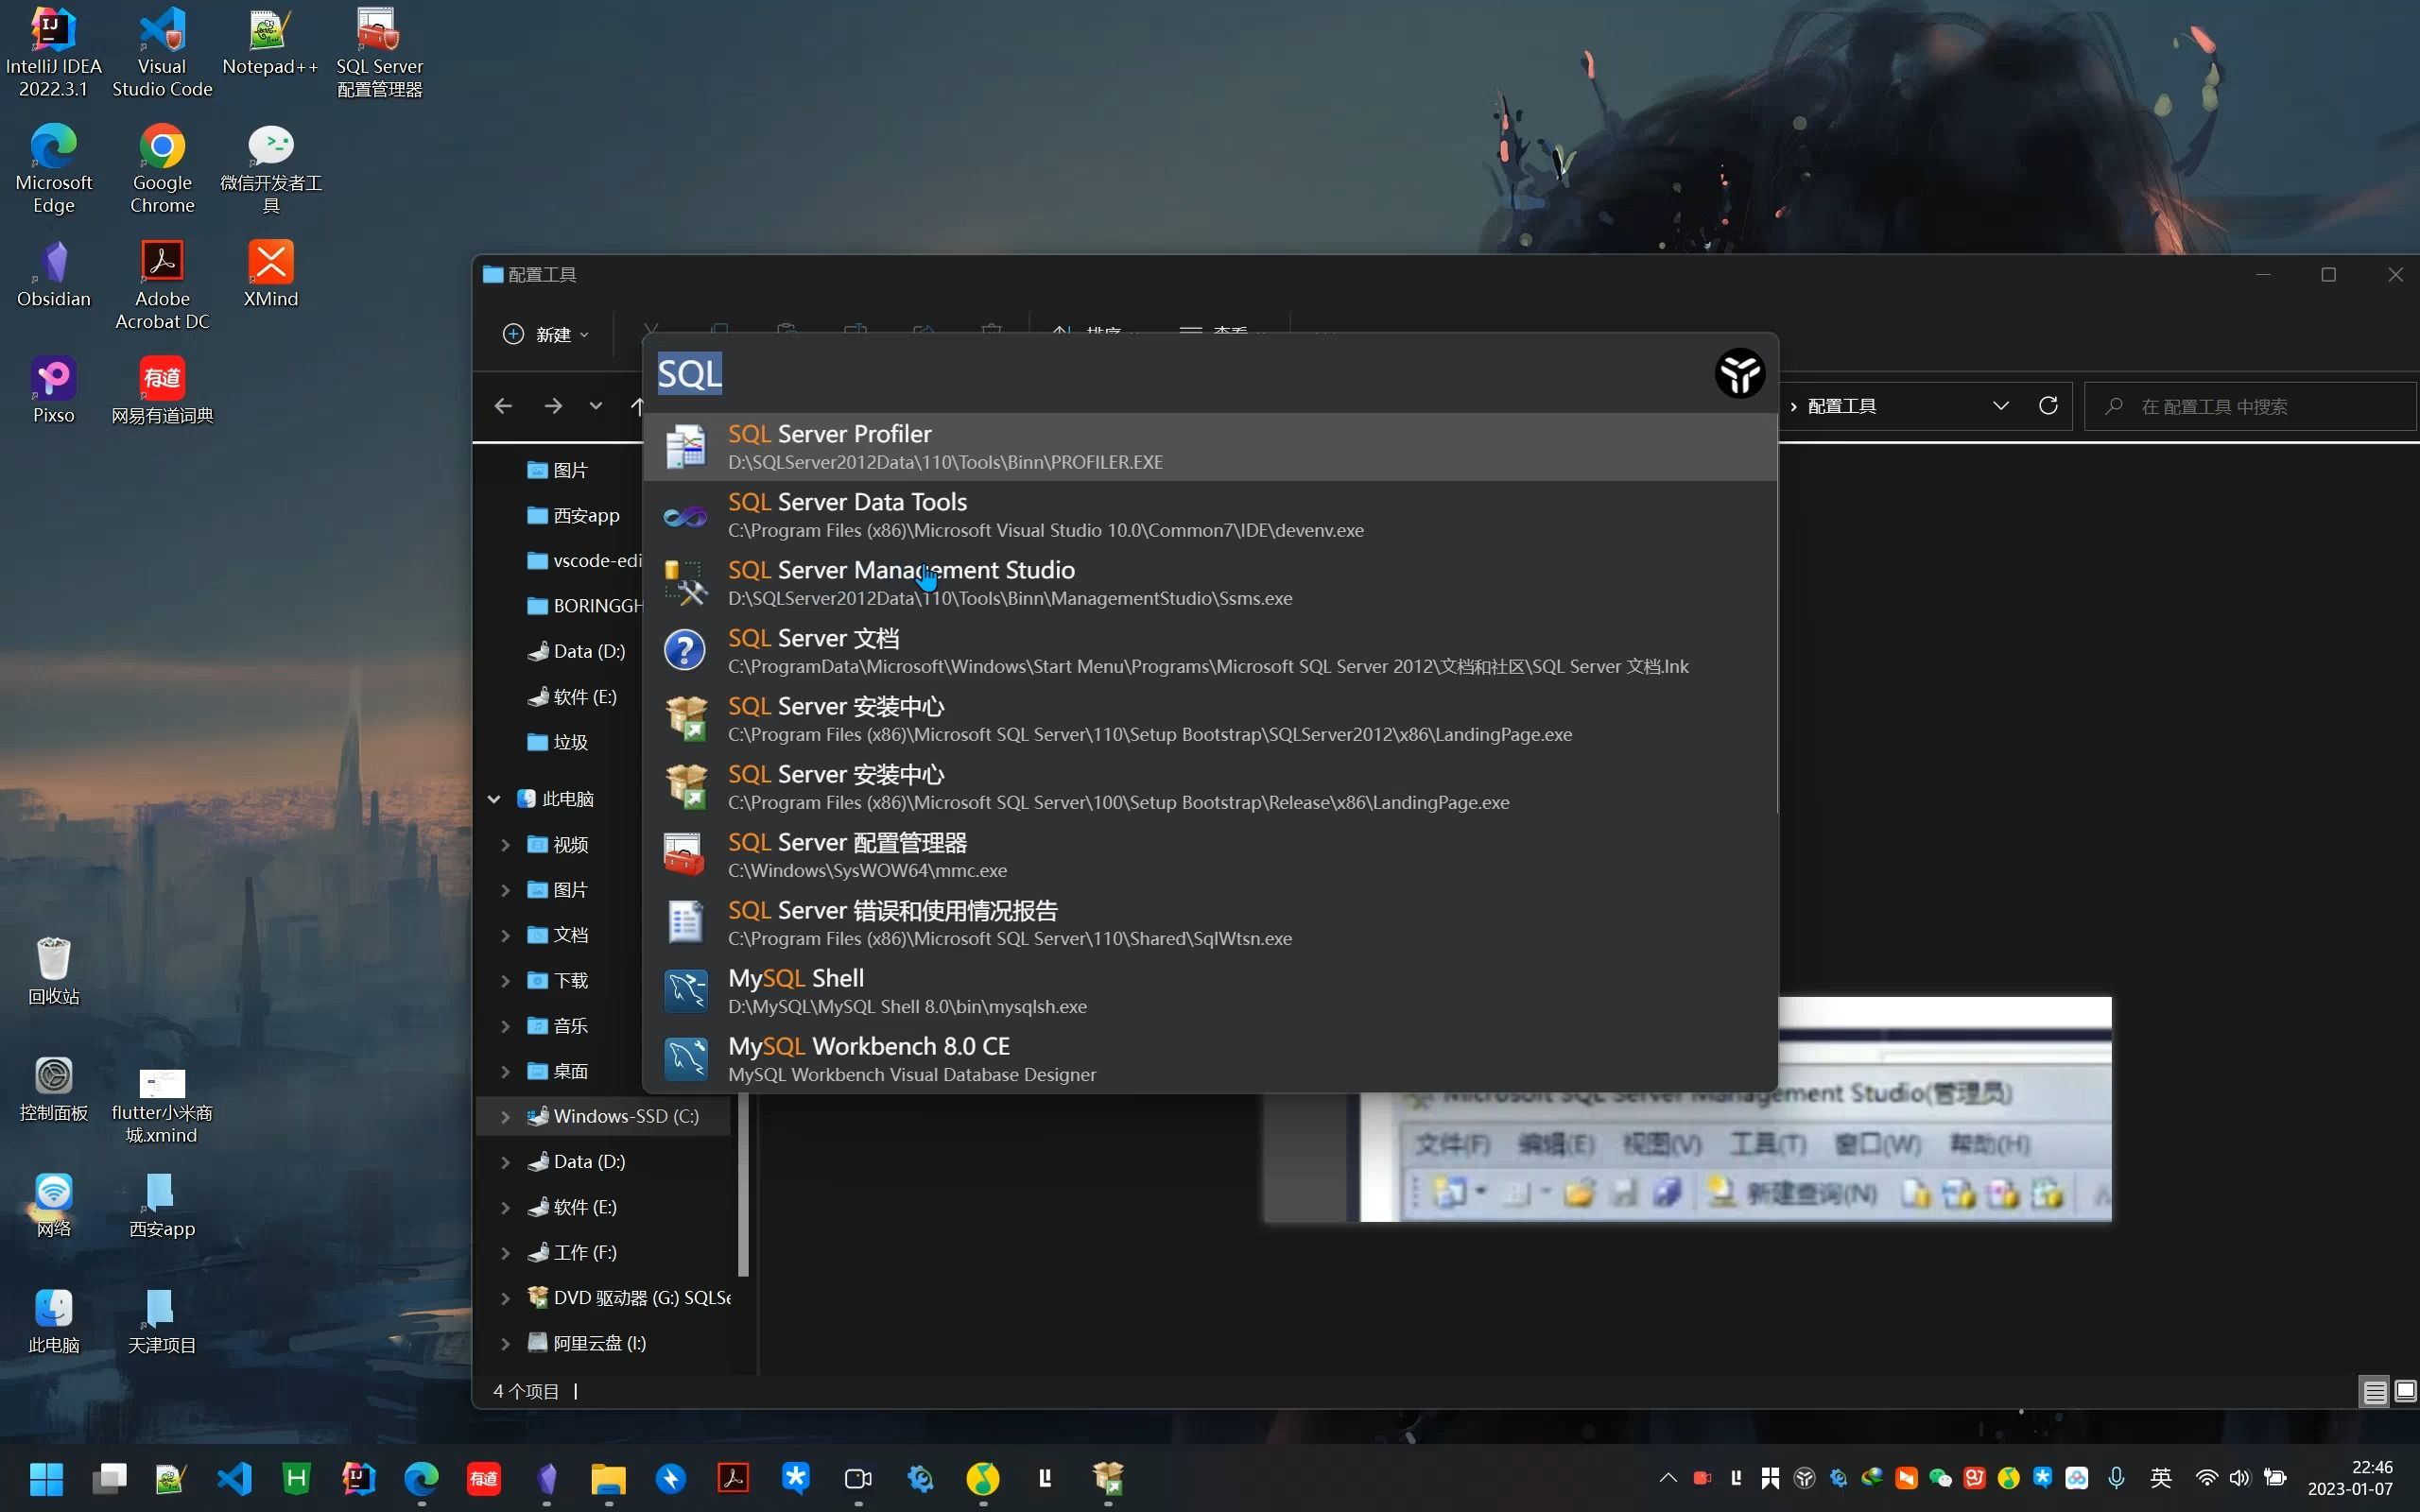
Task: Click the SQL search query field
Action: tap(1175, 374)
